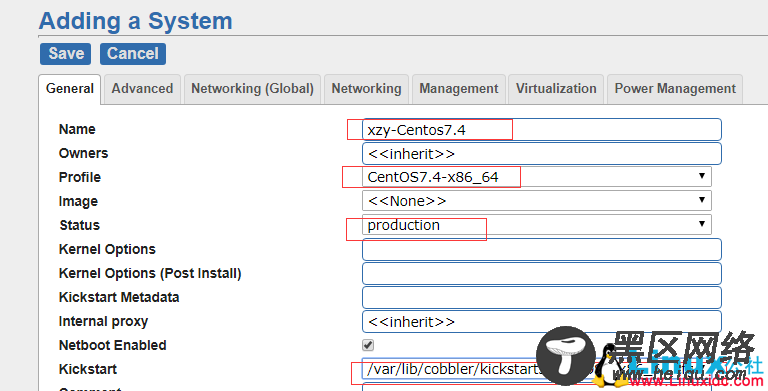Open the Status dropdown

(537, 224)
